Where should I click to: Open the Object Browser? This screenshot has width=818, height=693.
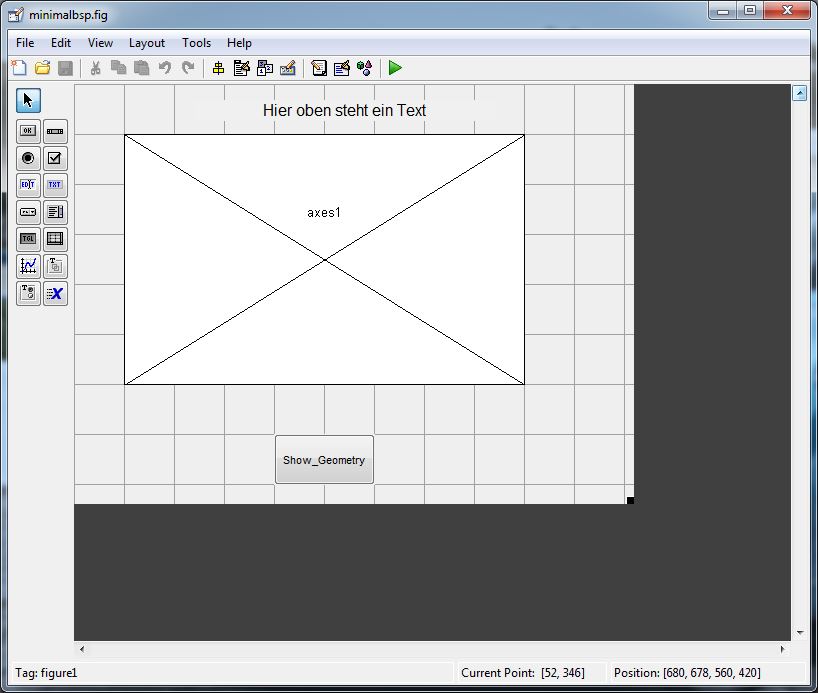click(364, 68)
